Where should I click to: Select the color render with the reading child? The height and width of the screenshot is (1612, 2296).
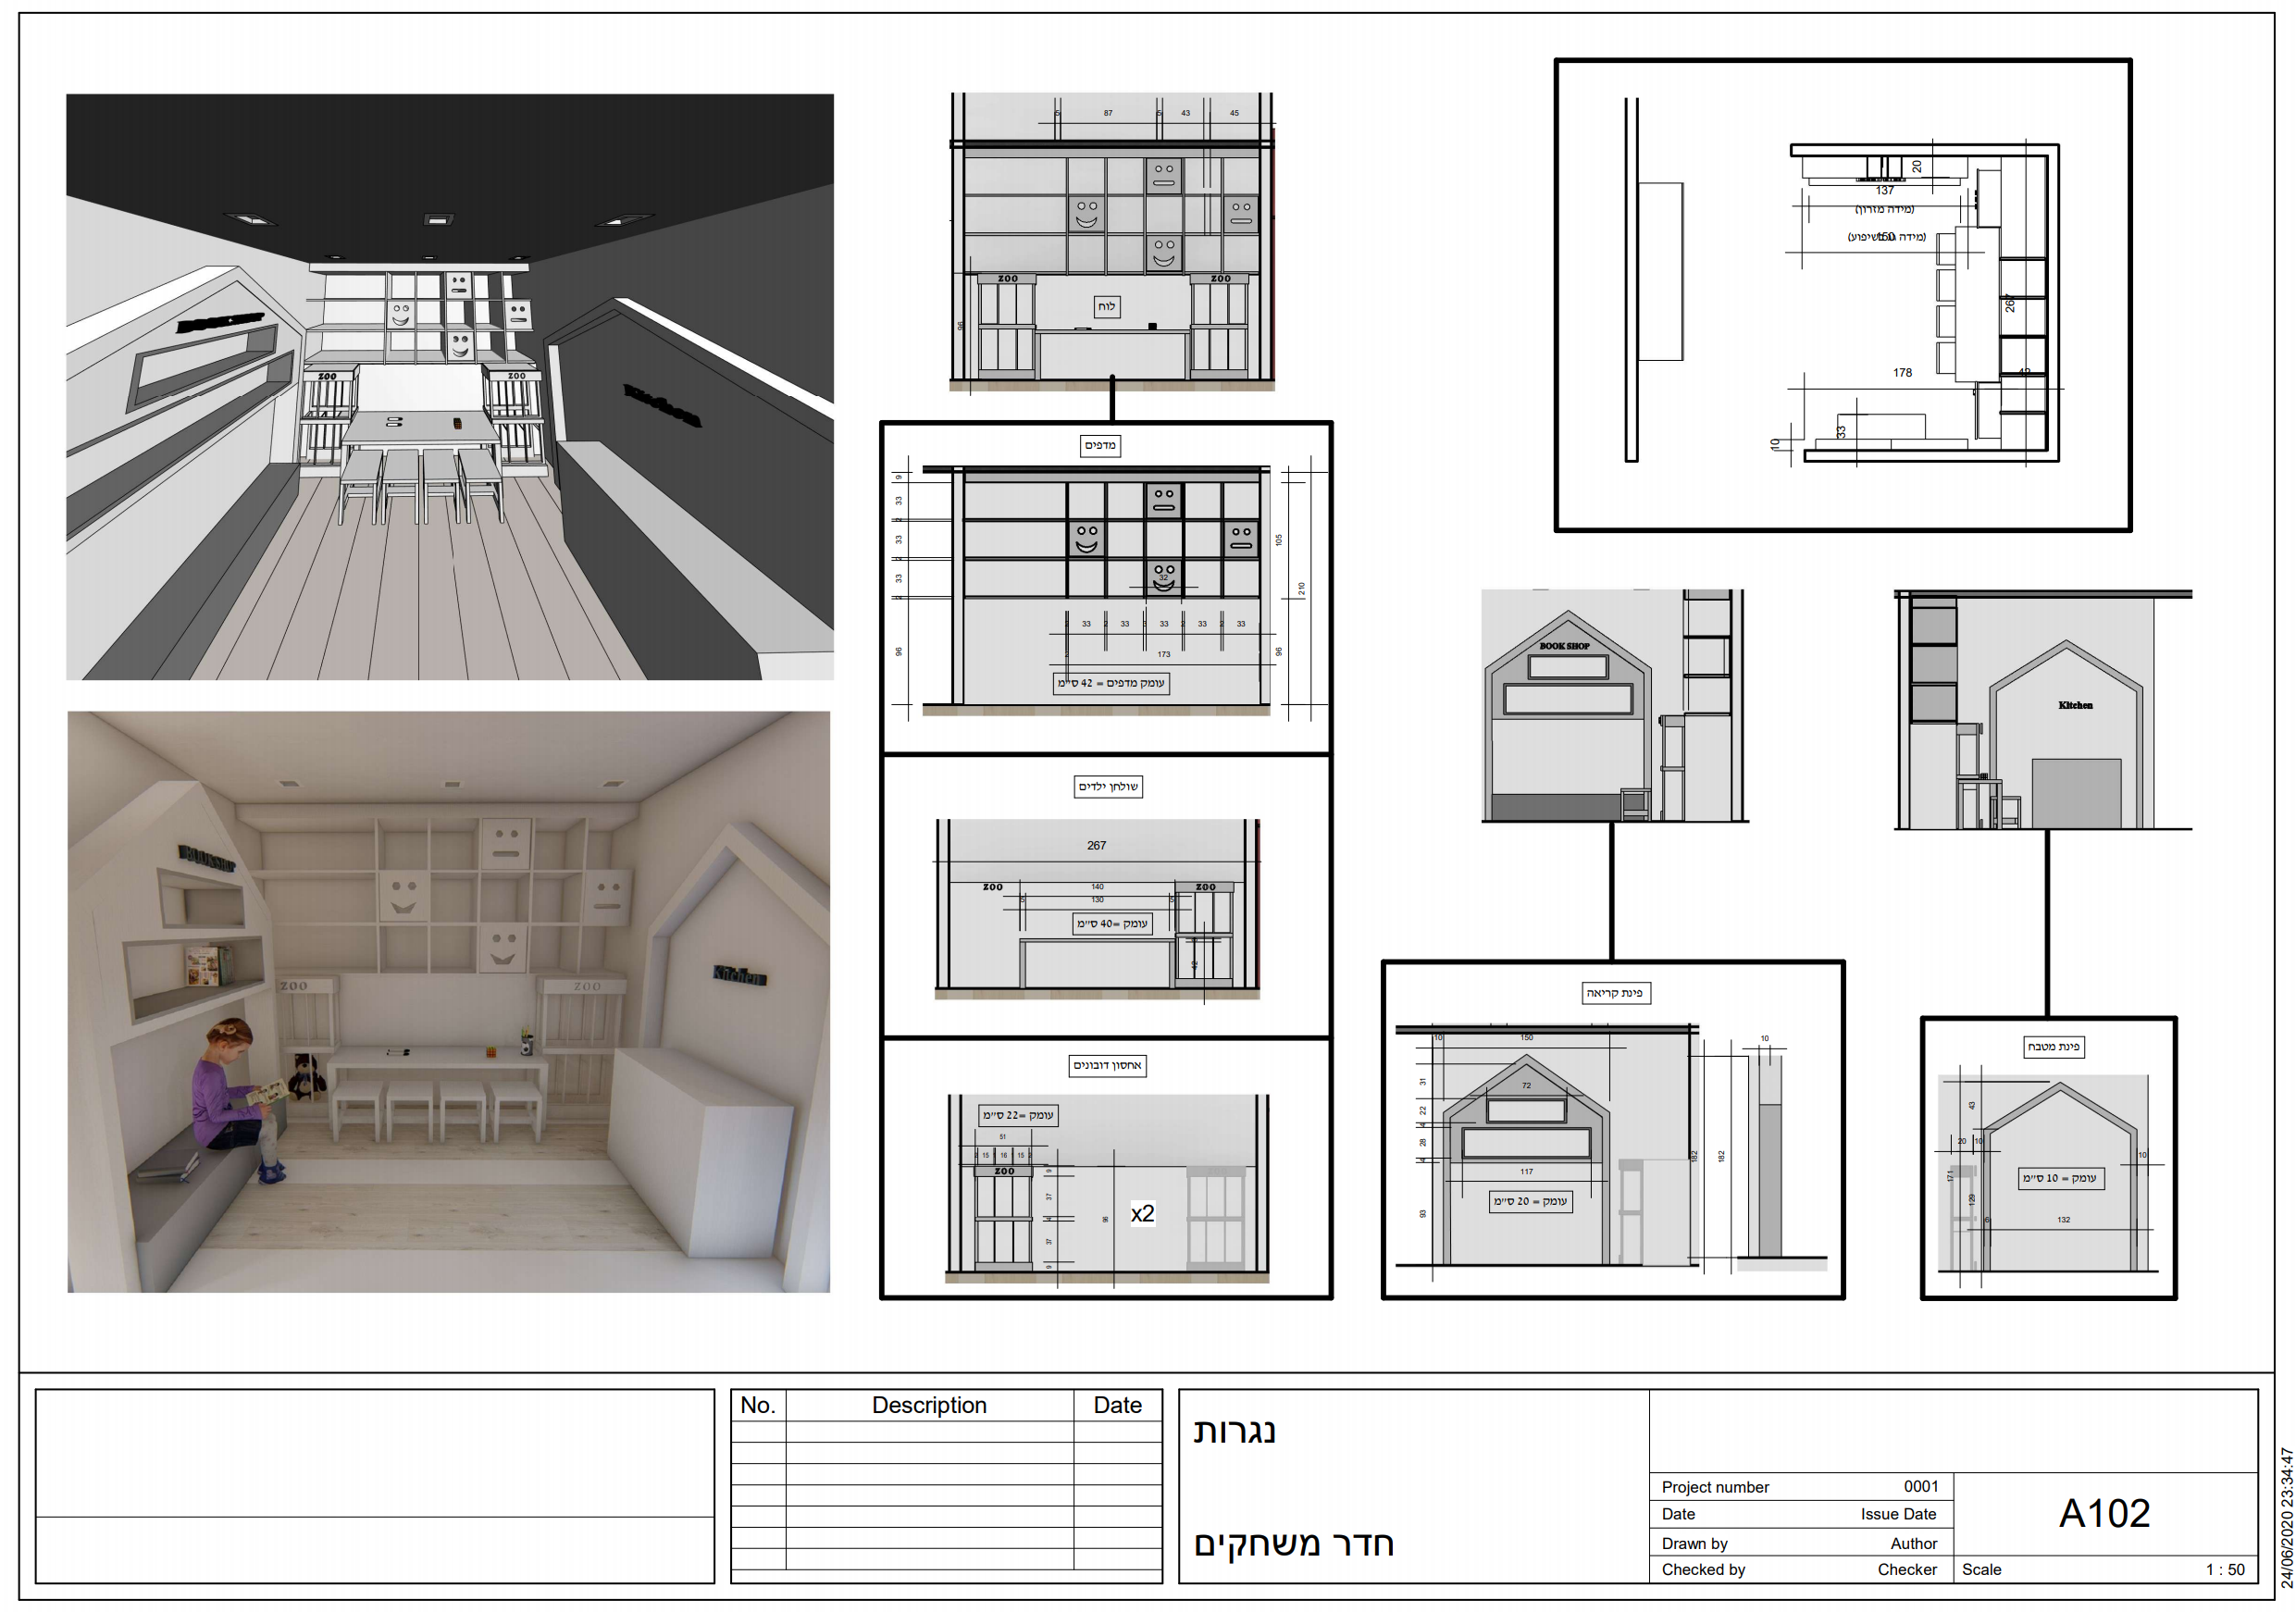(449, 1001)
